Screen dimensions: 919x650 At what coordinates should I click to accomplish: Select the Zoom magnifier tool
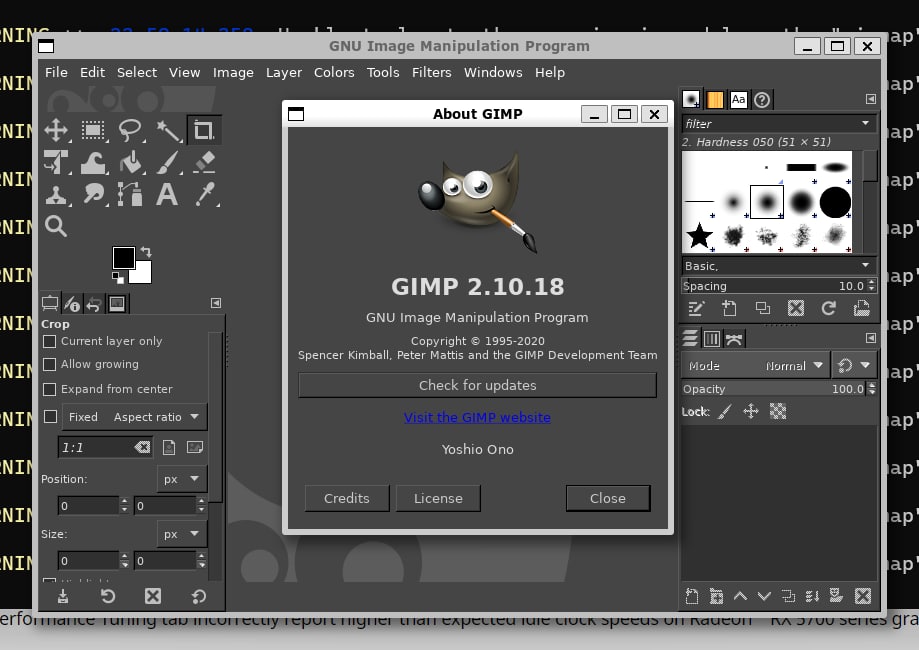[56, 226]
